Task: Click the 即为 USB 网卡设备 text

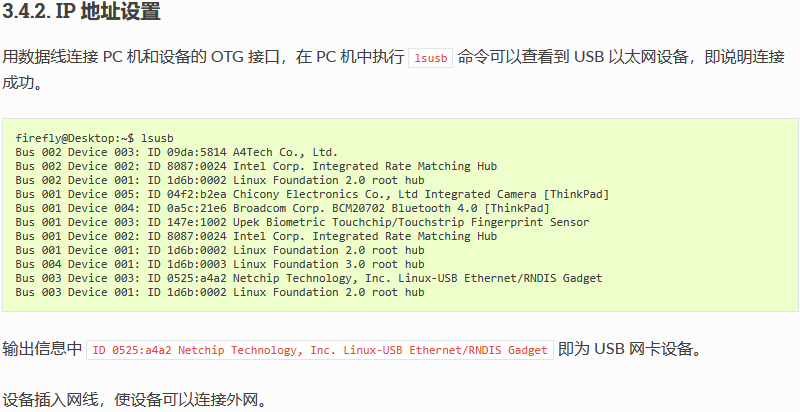Action: [x=630, y=349]
